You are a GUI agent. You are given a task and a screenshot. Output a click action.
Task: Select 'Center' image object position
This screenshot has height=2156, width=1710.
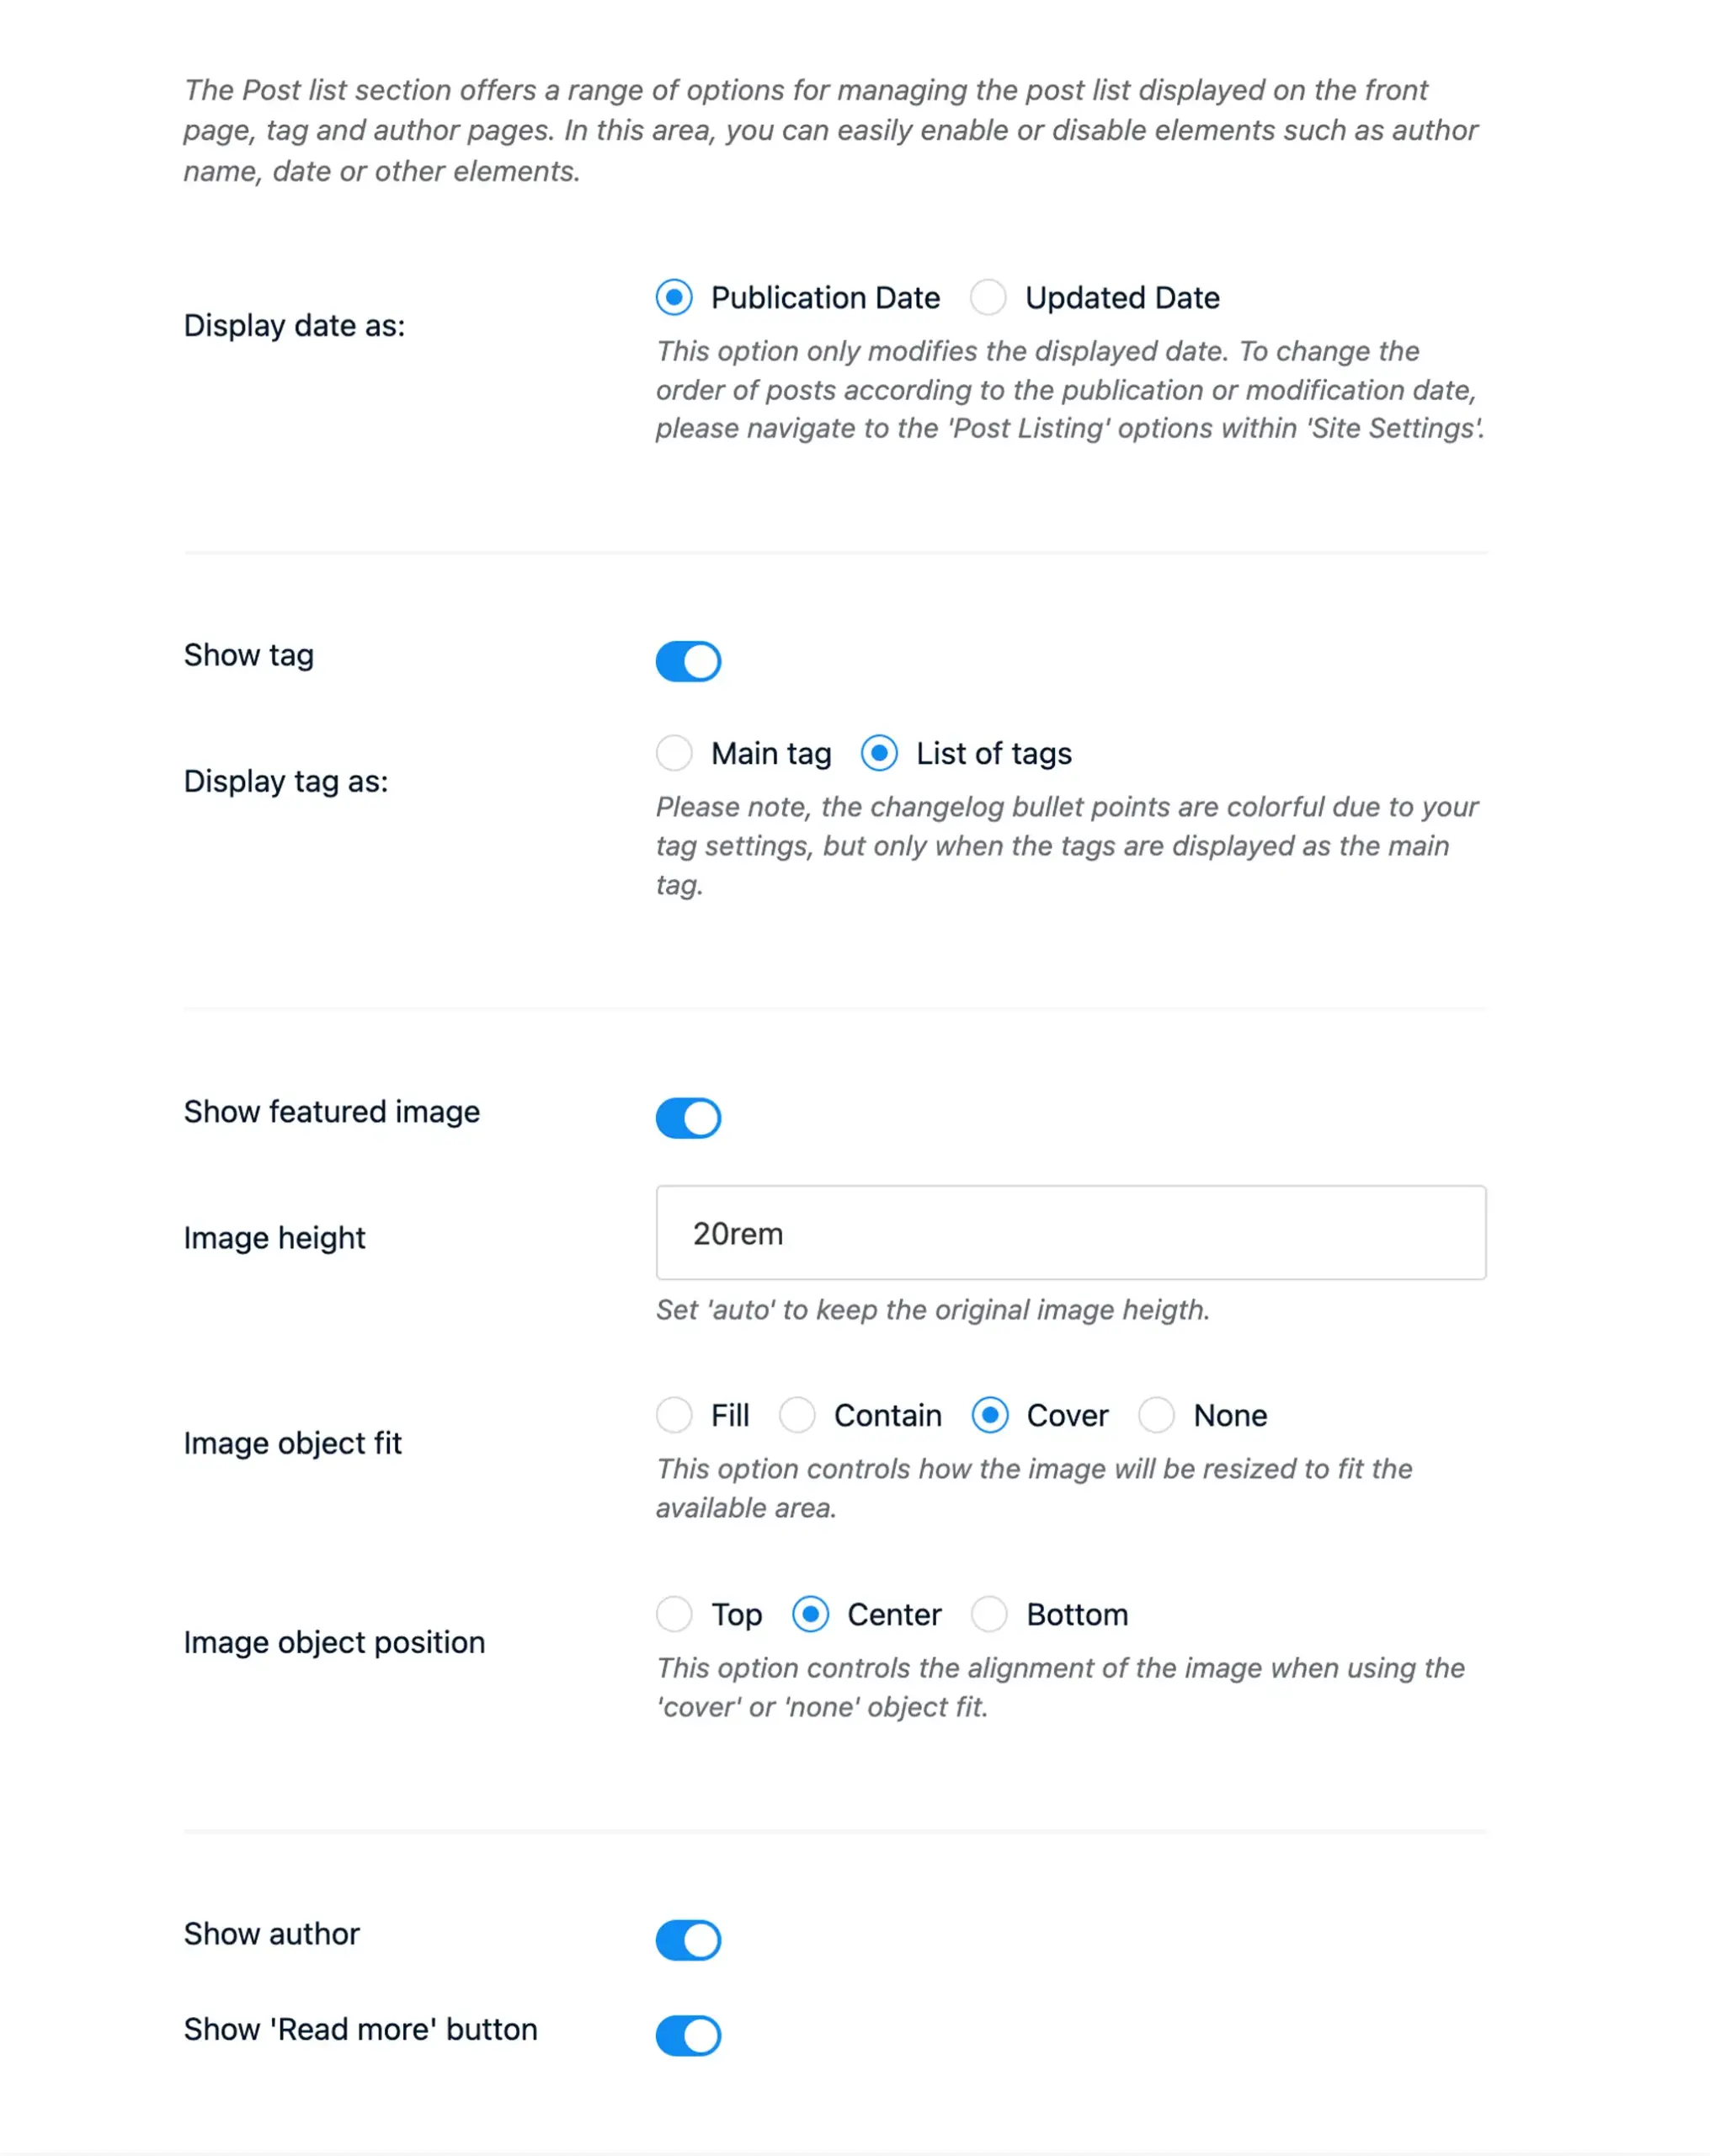[x=810, y=1614]
